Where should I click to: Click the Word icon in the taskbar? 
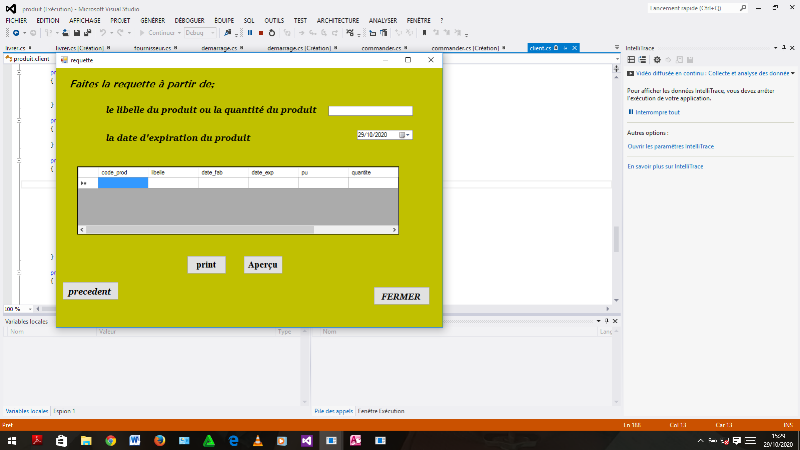pos(134,440)
